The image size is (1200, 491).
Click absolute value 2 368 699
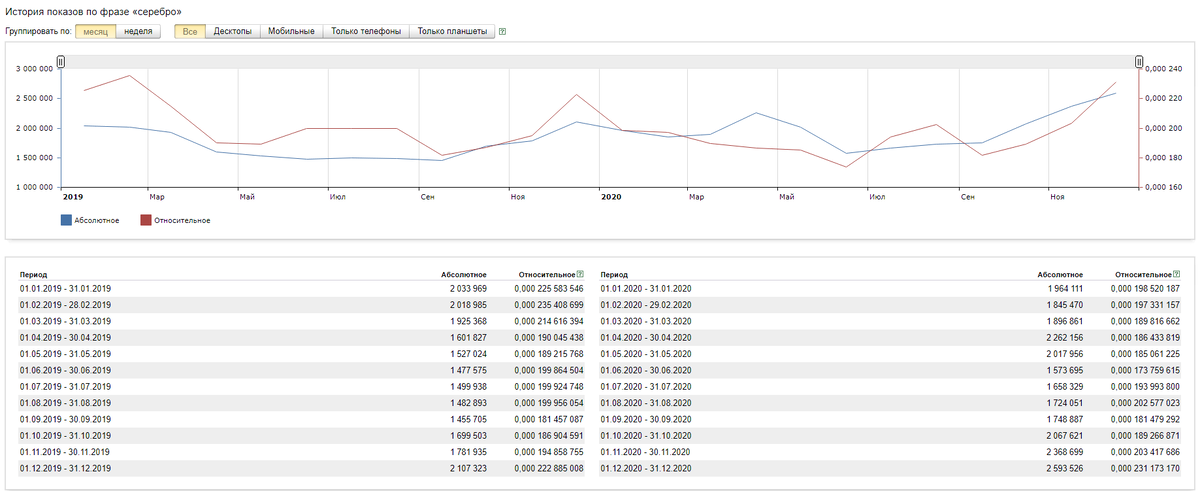(1063, 451)
